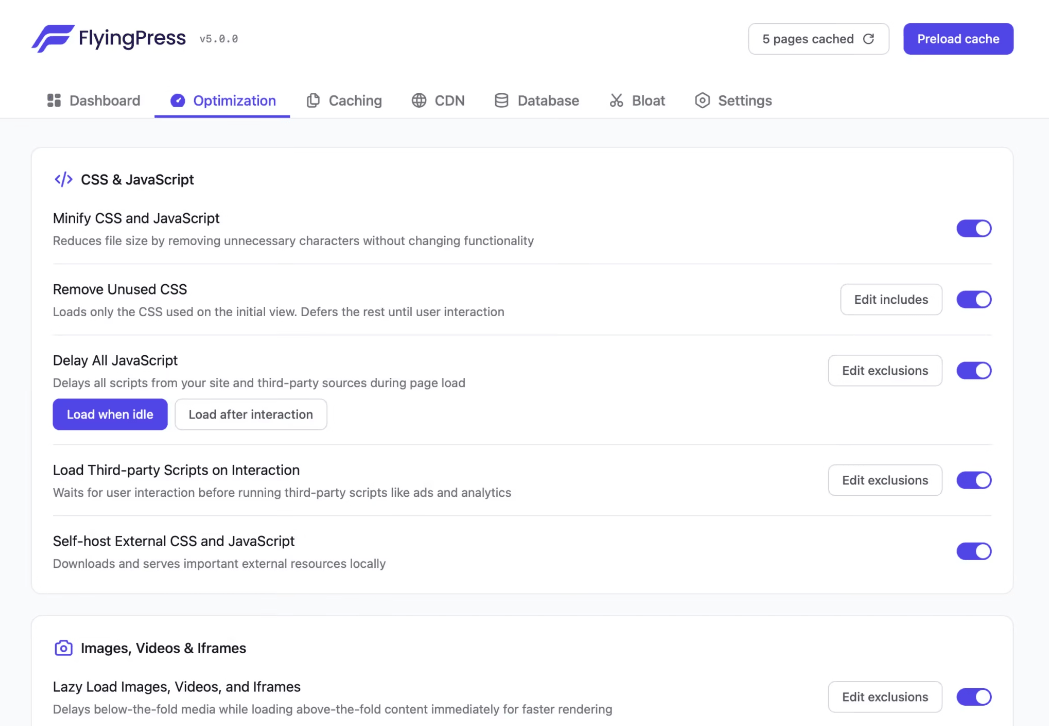Click the refresh icon beside pages cached

coord(868,39)
